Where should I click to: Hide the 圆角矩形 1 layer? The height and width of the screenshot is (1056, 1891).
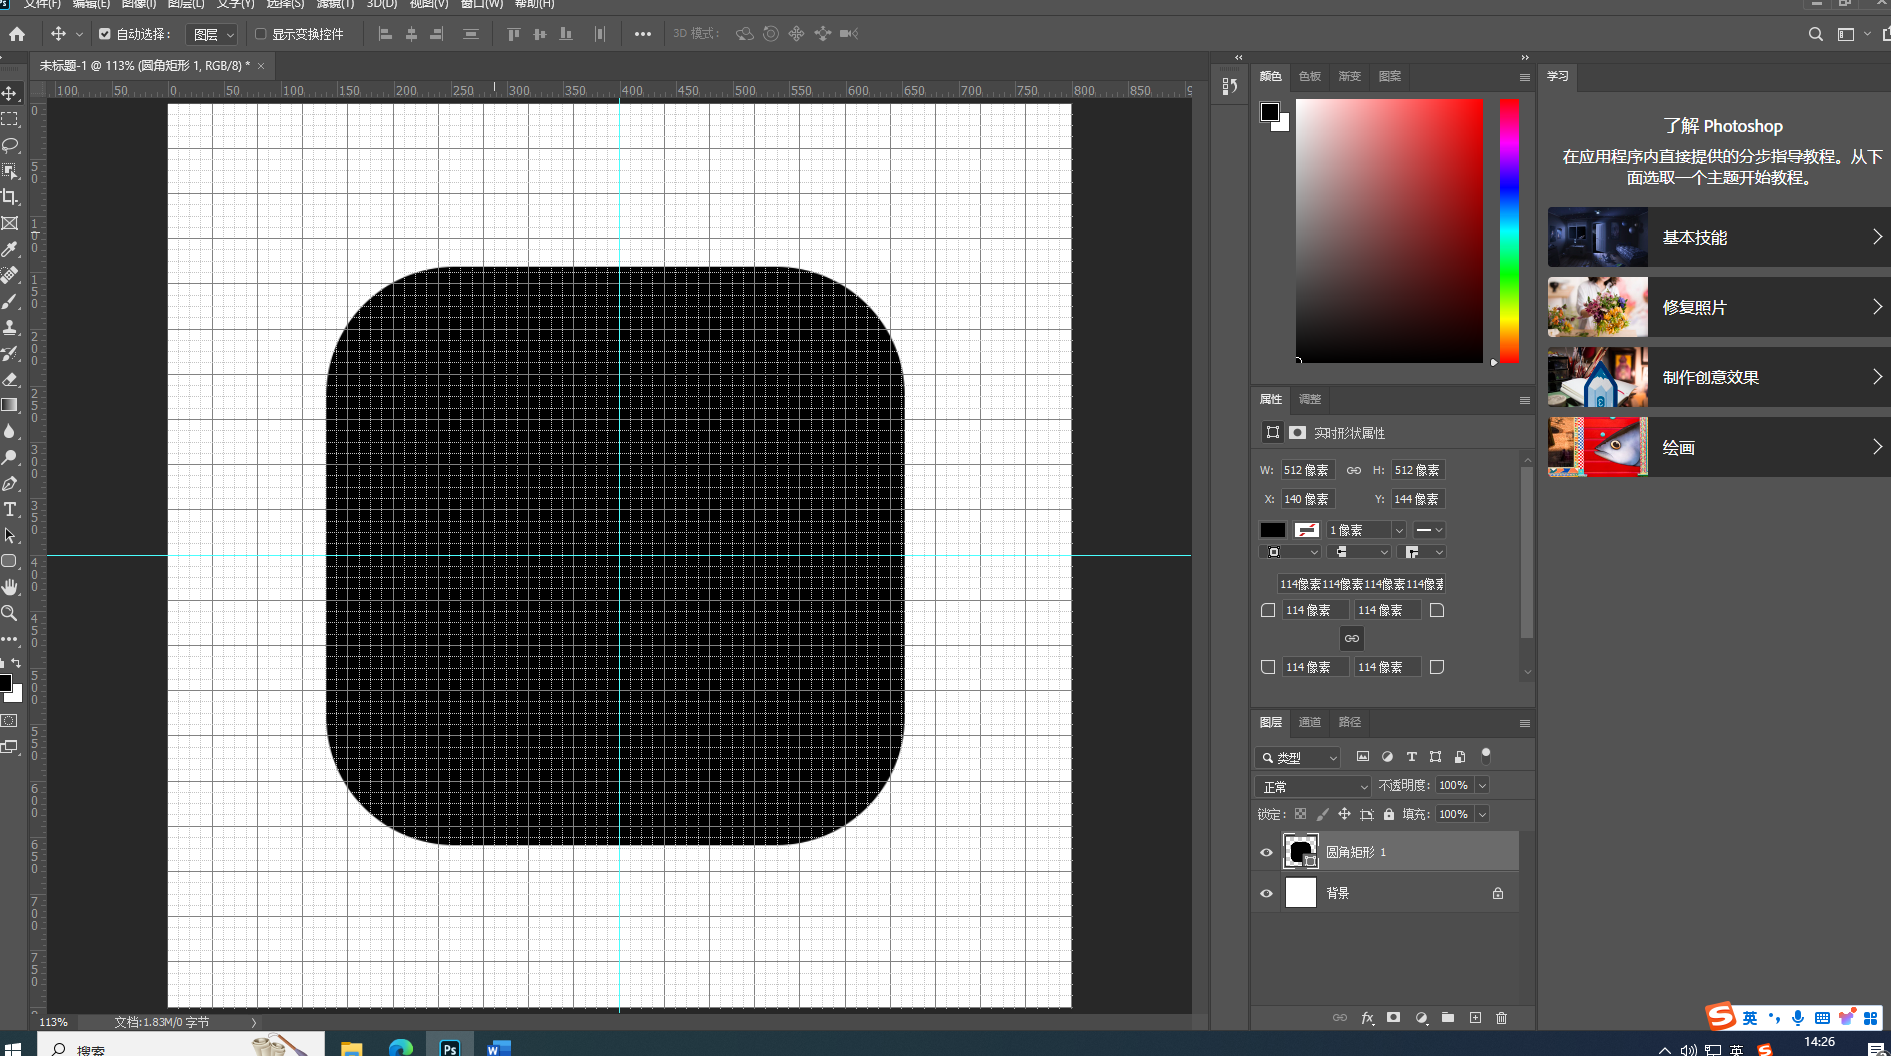coord(1266,853)
